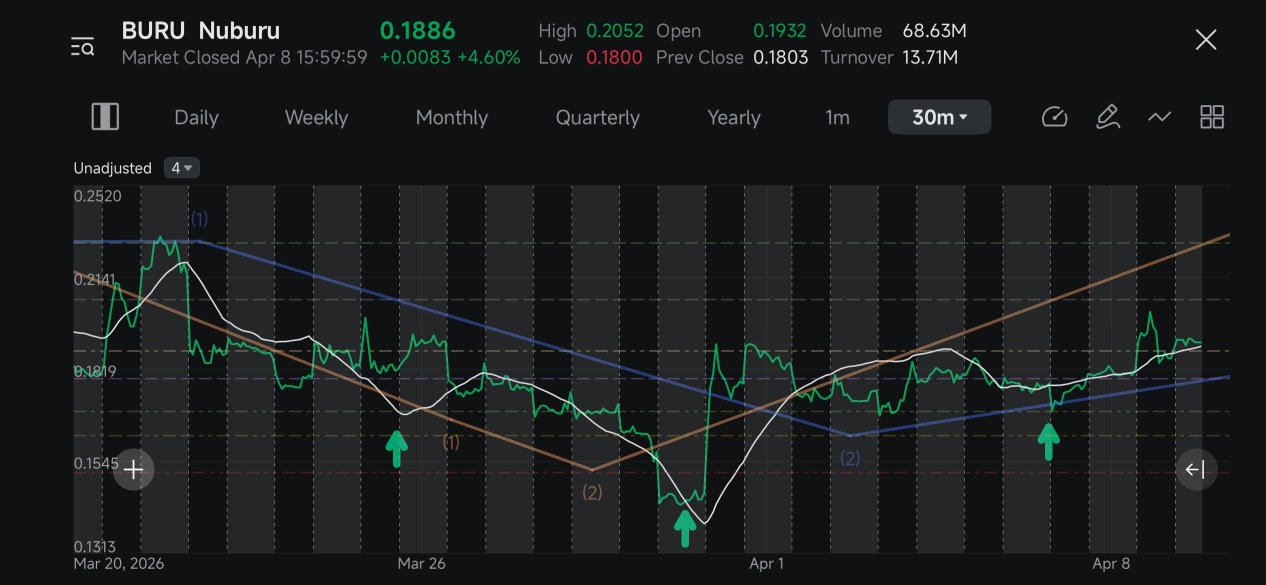Image resolution: width=1266 pixels, height=585 pixels.
Task: Open the grid multi-chart layout icon
Action: (1212, 117)
